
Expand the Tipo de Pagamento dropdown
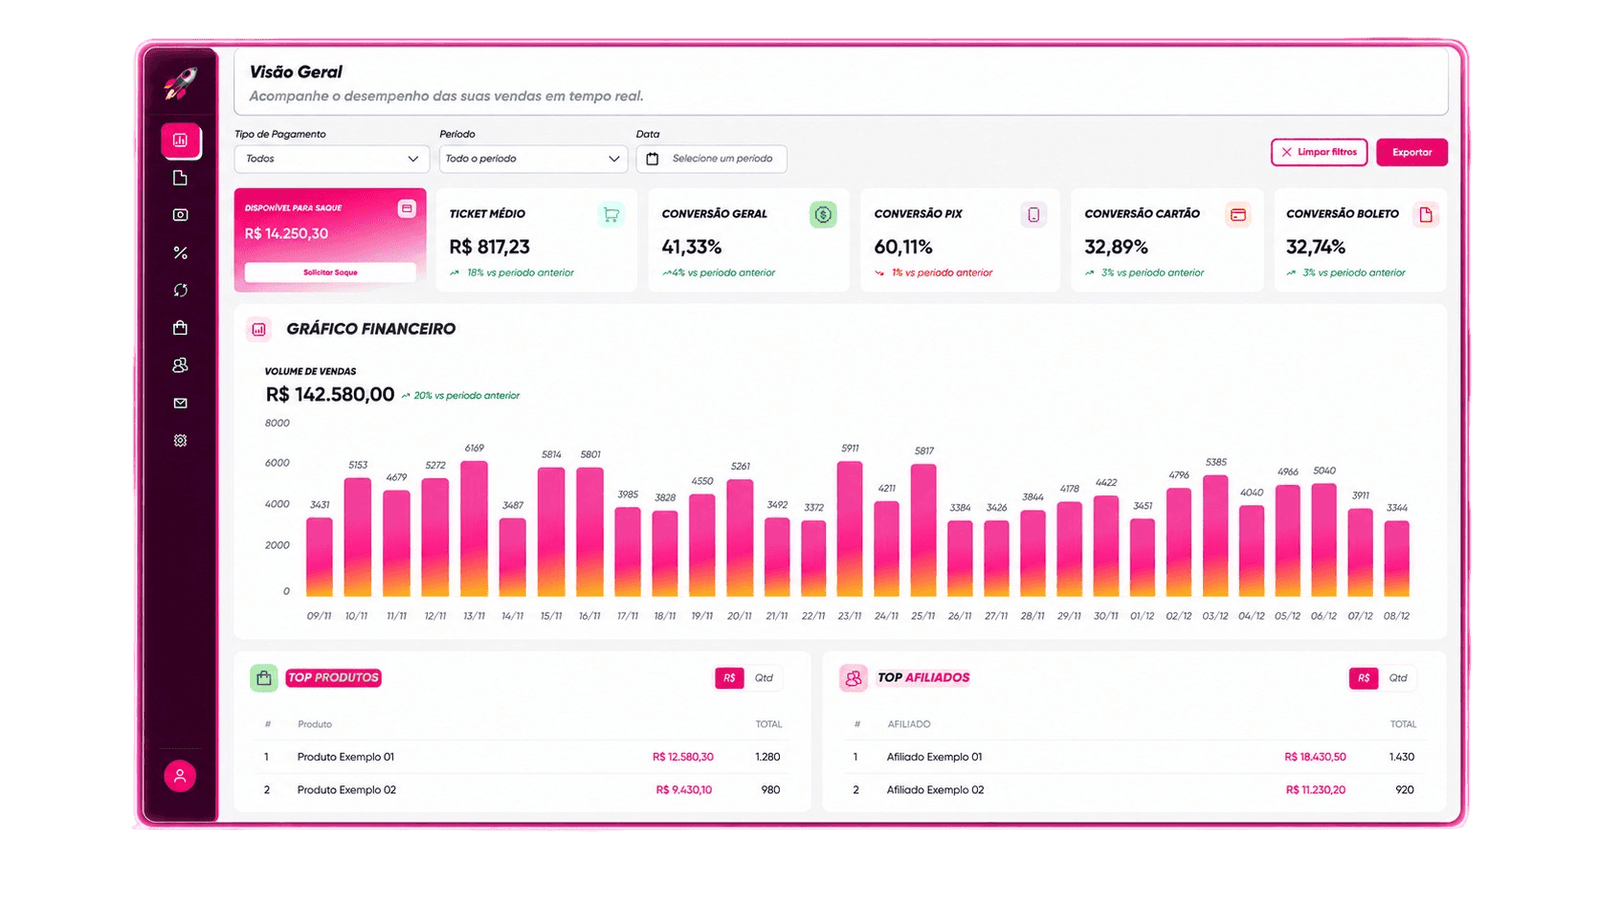[332, 159]
